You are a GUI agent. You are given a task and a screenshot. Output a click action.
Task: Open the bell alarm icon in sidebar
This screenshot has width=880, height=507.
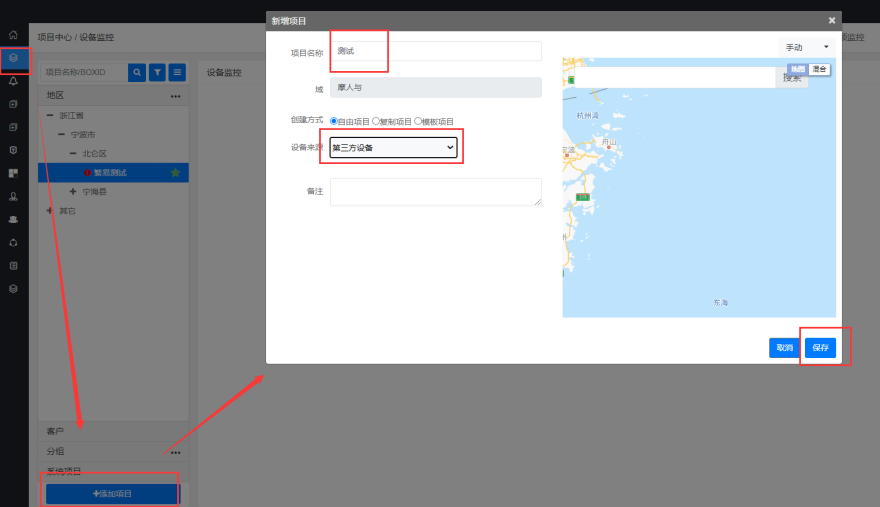[x=13, y=81]
